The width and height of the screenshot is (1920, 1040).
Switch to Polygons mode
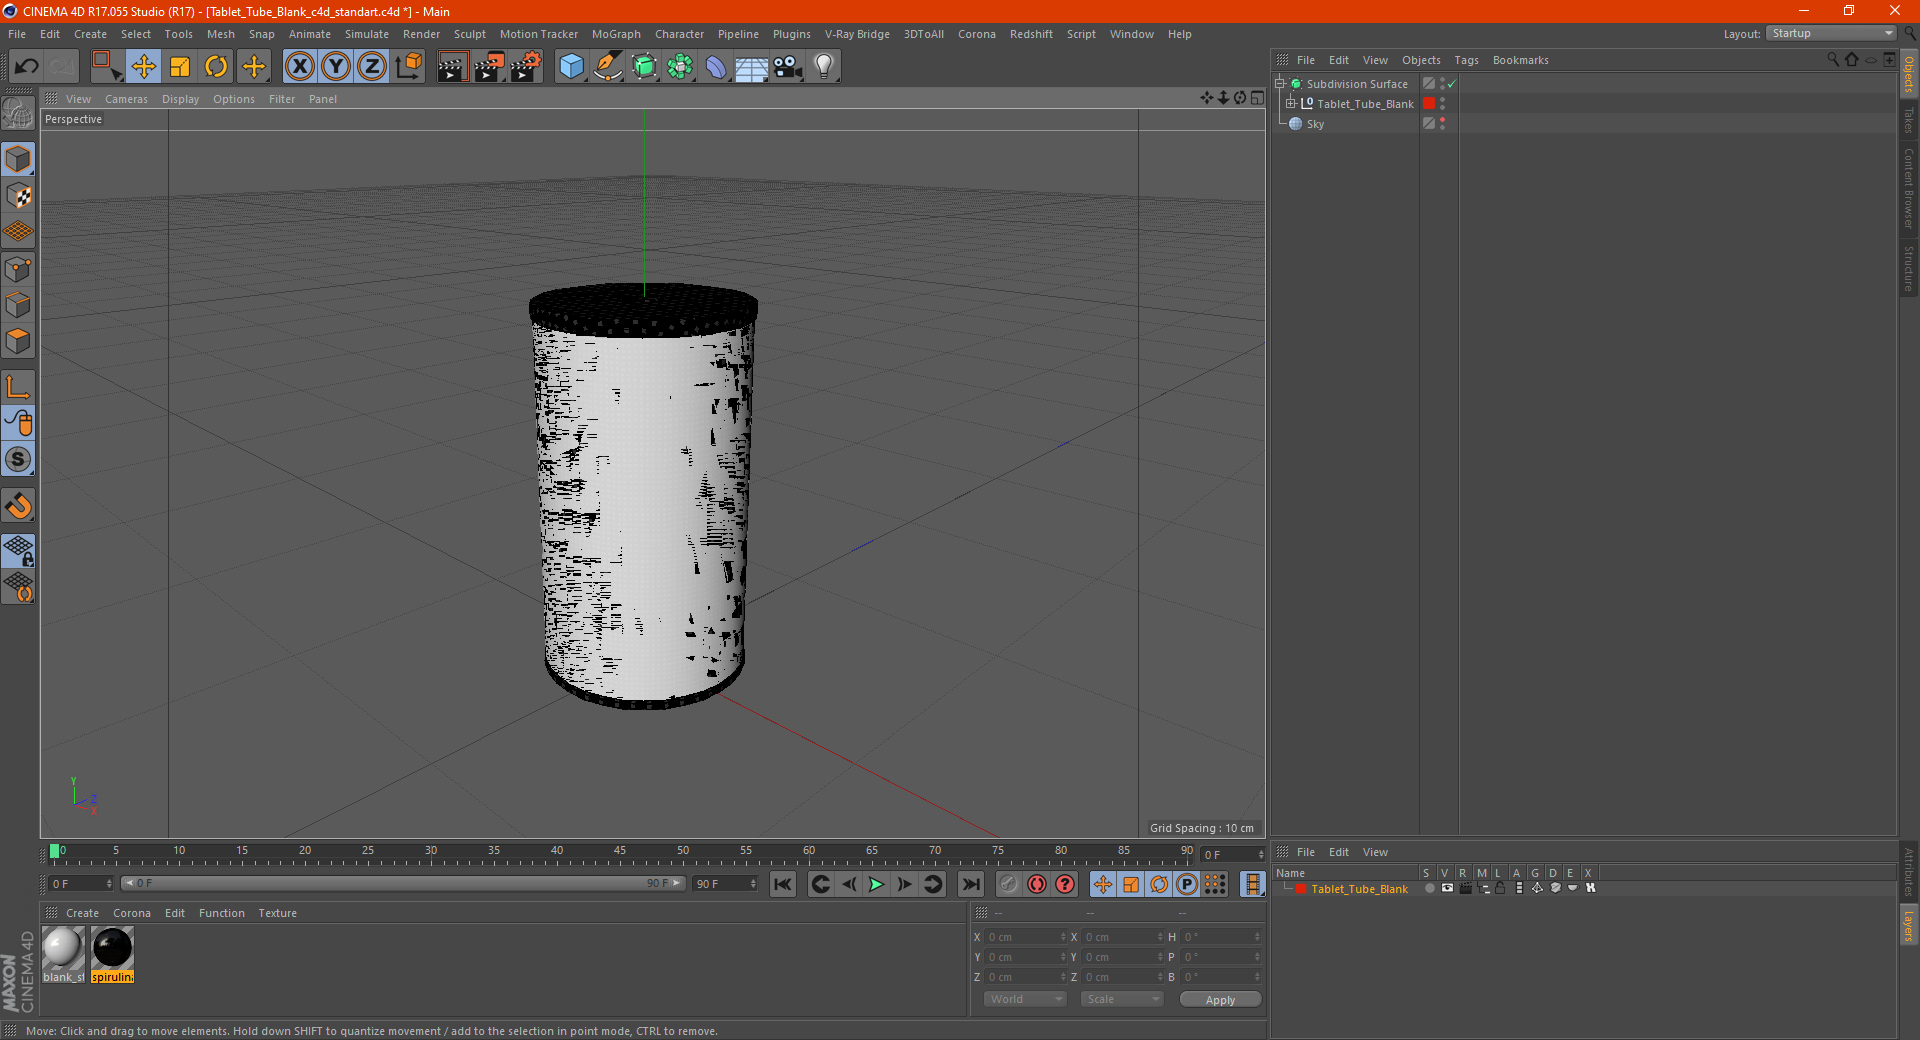click(18, 341)
